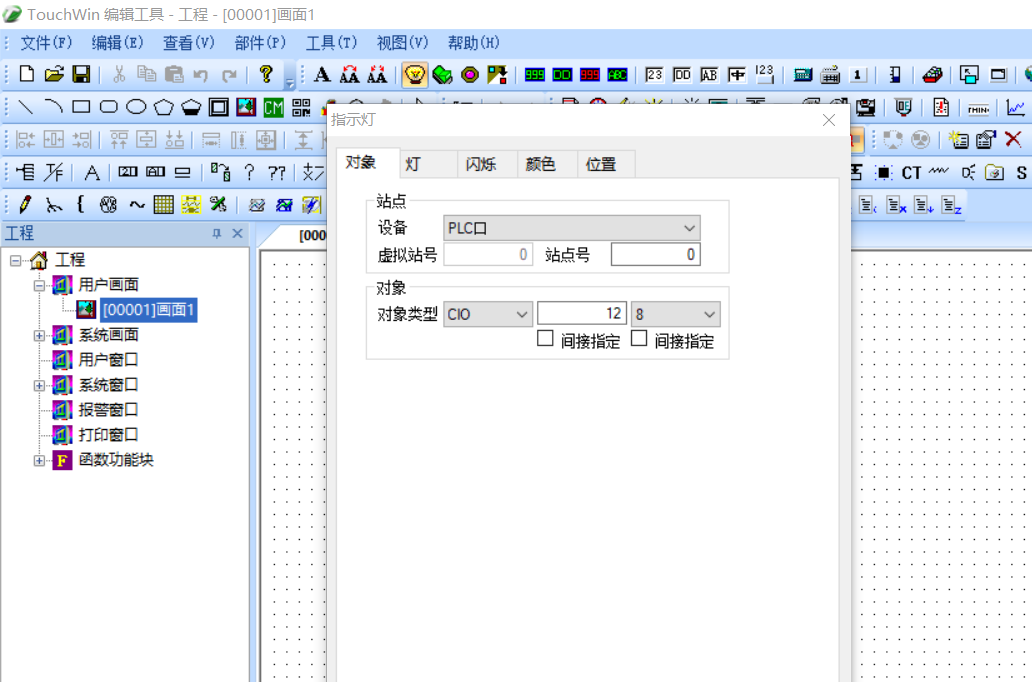Click the text 'A' tool icon
1032x682 pixels.
pyautogui.click(x=322, y=75)
